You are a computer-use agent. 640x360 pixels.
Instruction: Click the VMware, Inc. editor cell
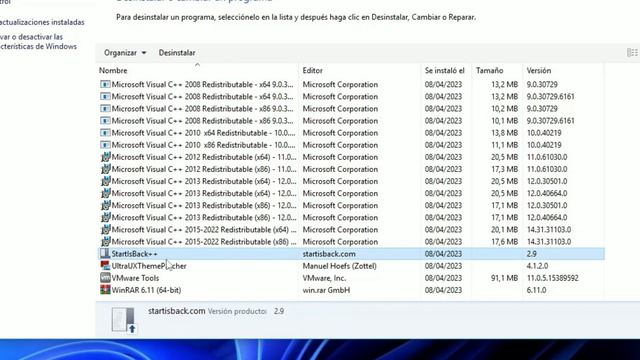(324, 278)
